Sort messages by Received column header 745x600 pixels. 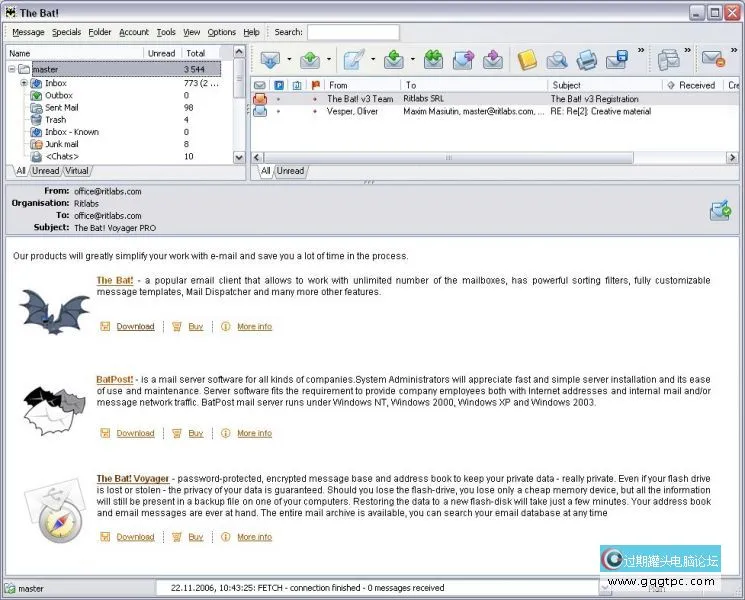pos(694,86)
